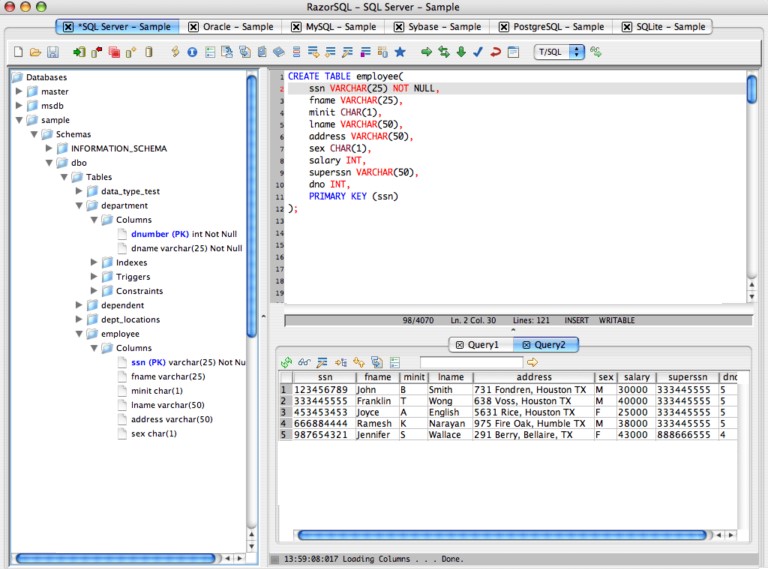The image size is (768, 569).
Task: Collapse the dbo schema node
Action: (48, 163)
